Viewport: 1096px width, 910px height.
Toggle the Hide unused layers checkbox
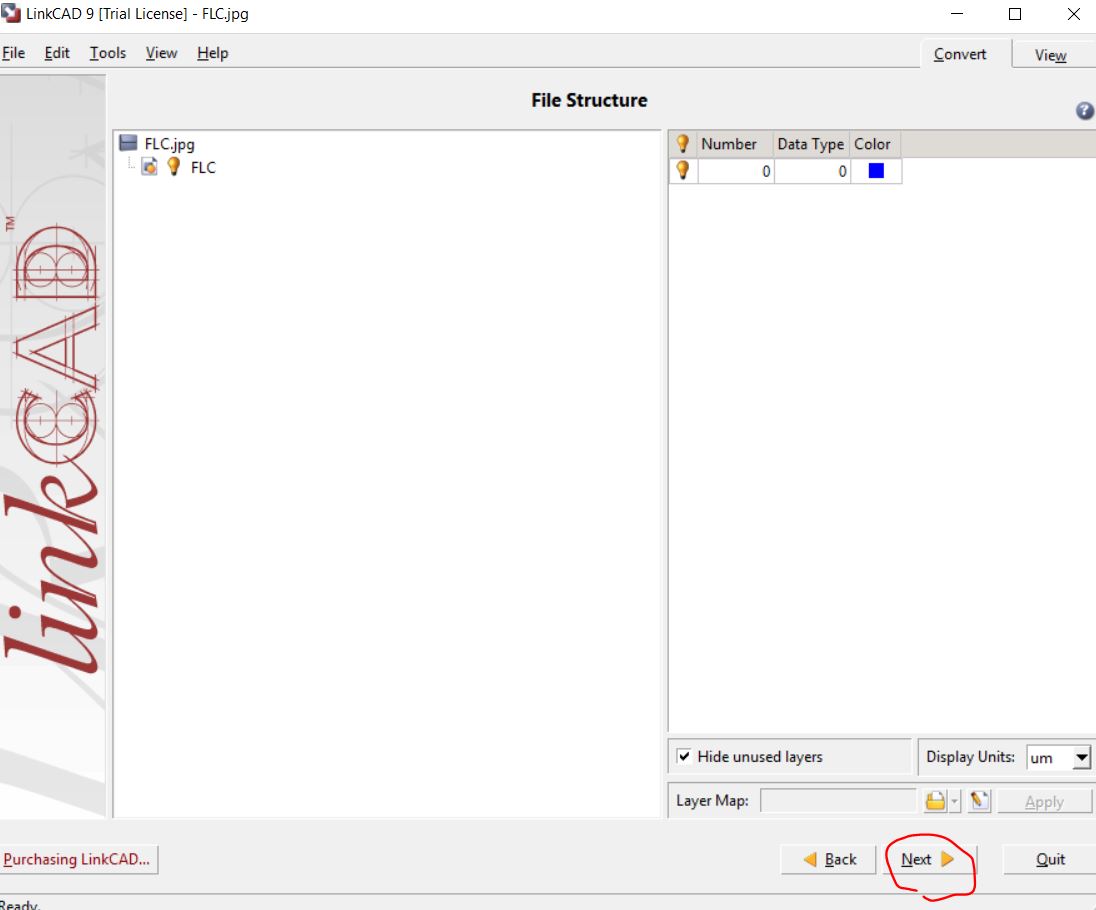684,757
